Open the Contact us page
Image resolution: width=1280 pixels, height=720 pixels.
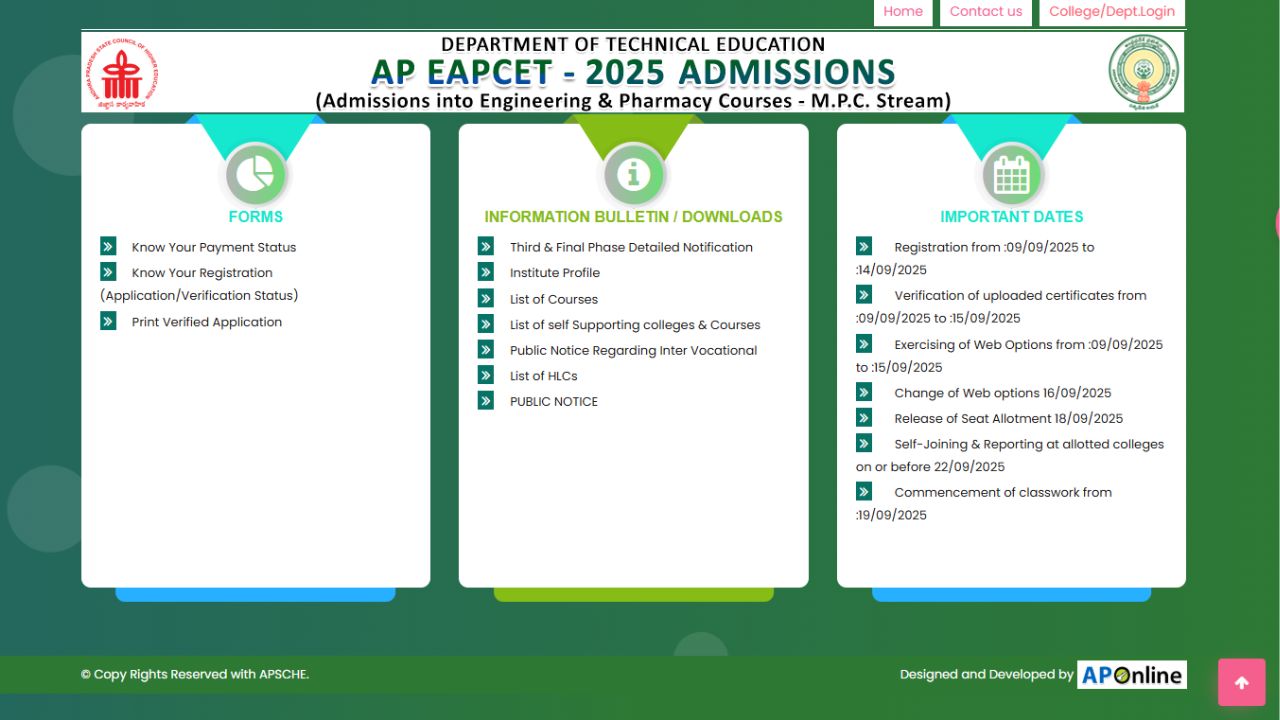coord(986,12)
